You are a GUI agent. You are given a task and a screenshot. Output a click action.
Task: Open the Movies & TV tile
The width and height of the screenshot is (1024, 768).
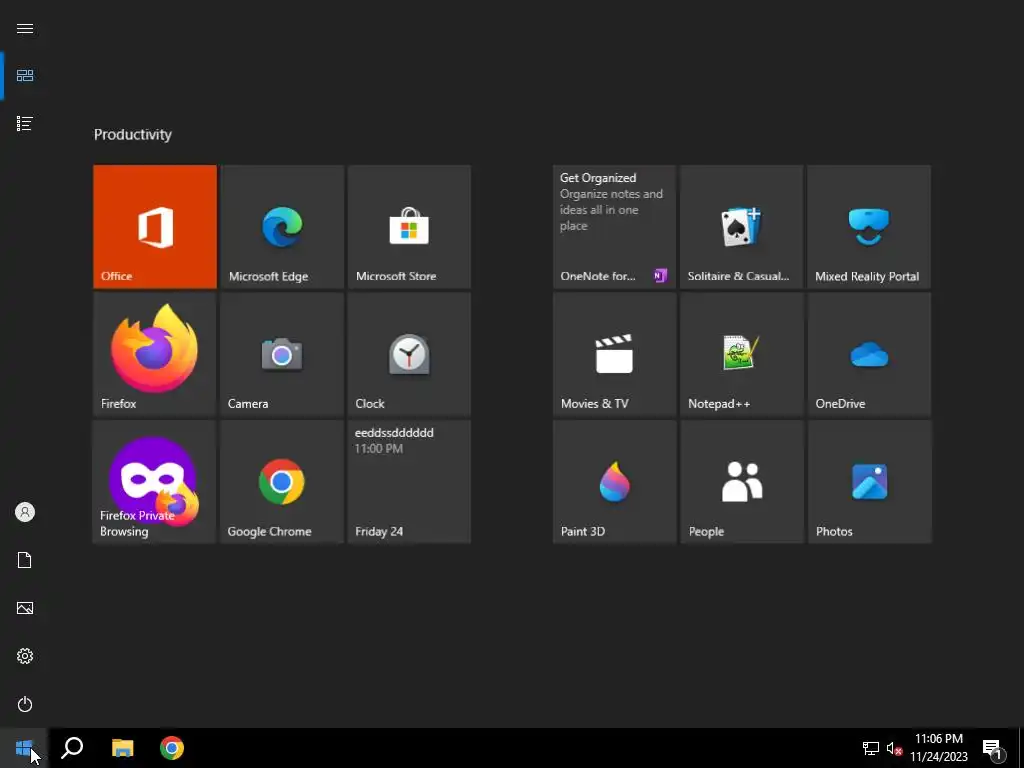[x=615, y=354]
